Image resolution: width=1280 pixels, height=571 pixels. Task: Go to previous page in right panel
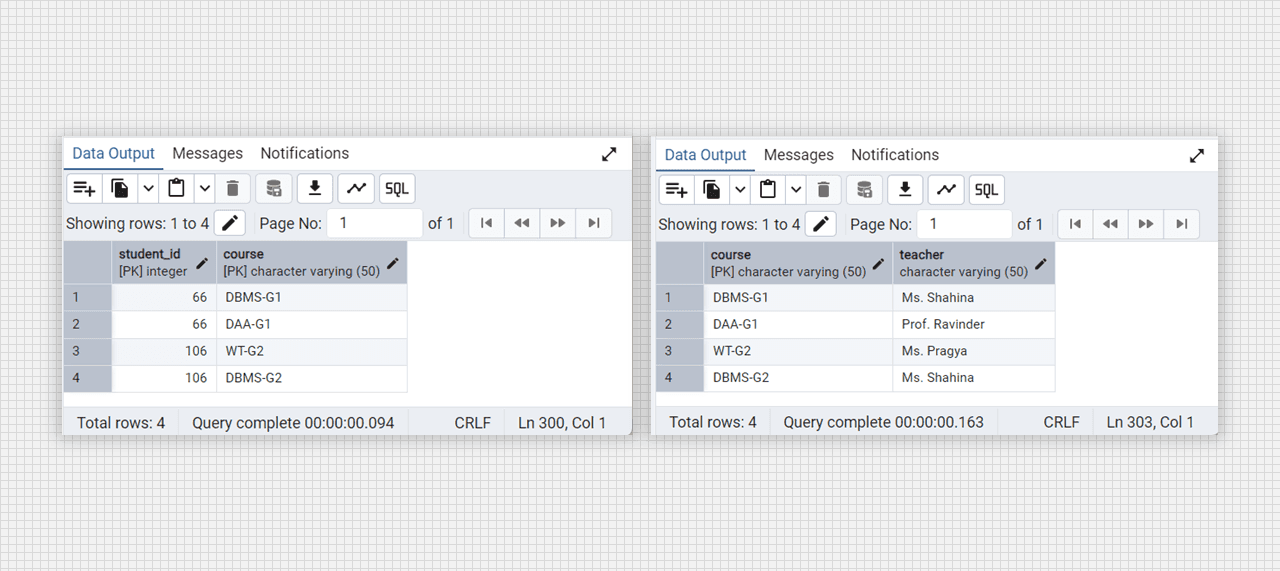point(1110,224)
